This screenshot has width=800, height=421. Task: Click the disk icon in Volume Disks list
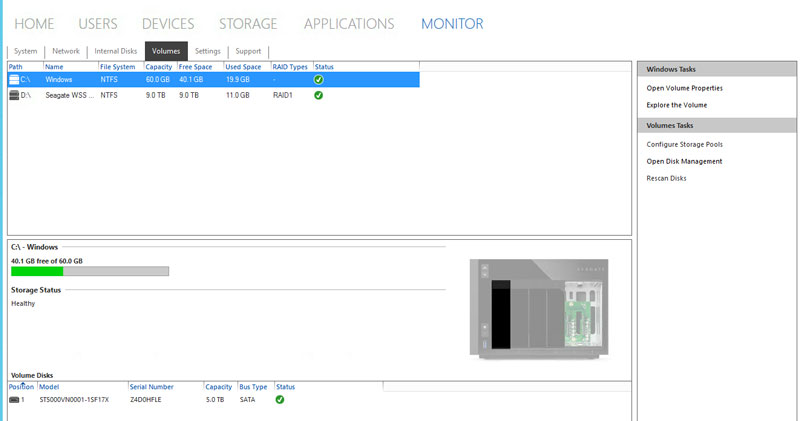click(14, 399)
